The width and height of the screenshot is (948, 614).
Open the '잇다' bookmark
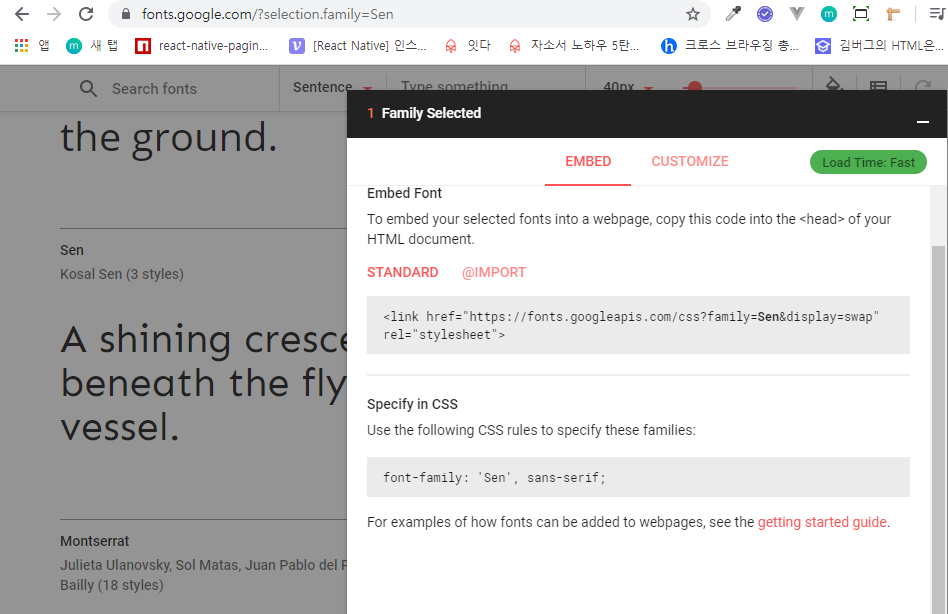tap(467, 45)
